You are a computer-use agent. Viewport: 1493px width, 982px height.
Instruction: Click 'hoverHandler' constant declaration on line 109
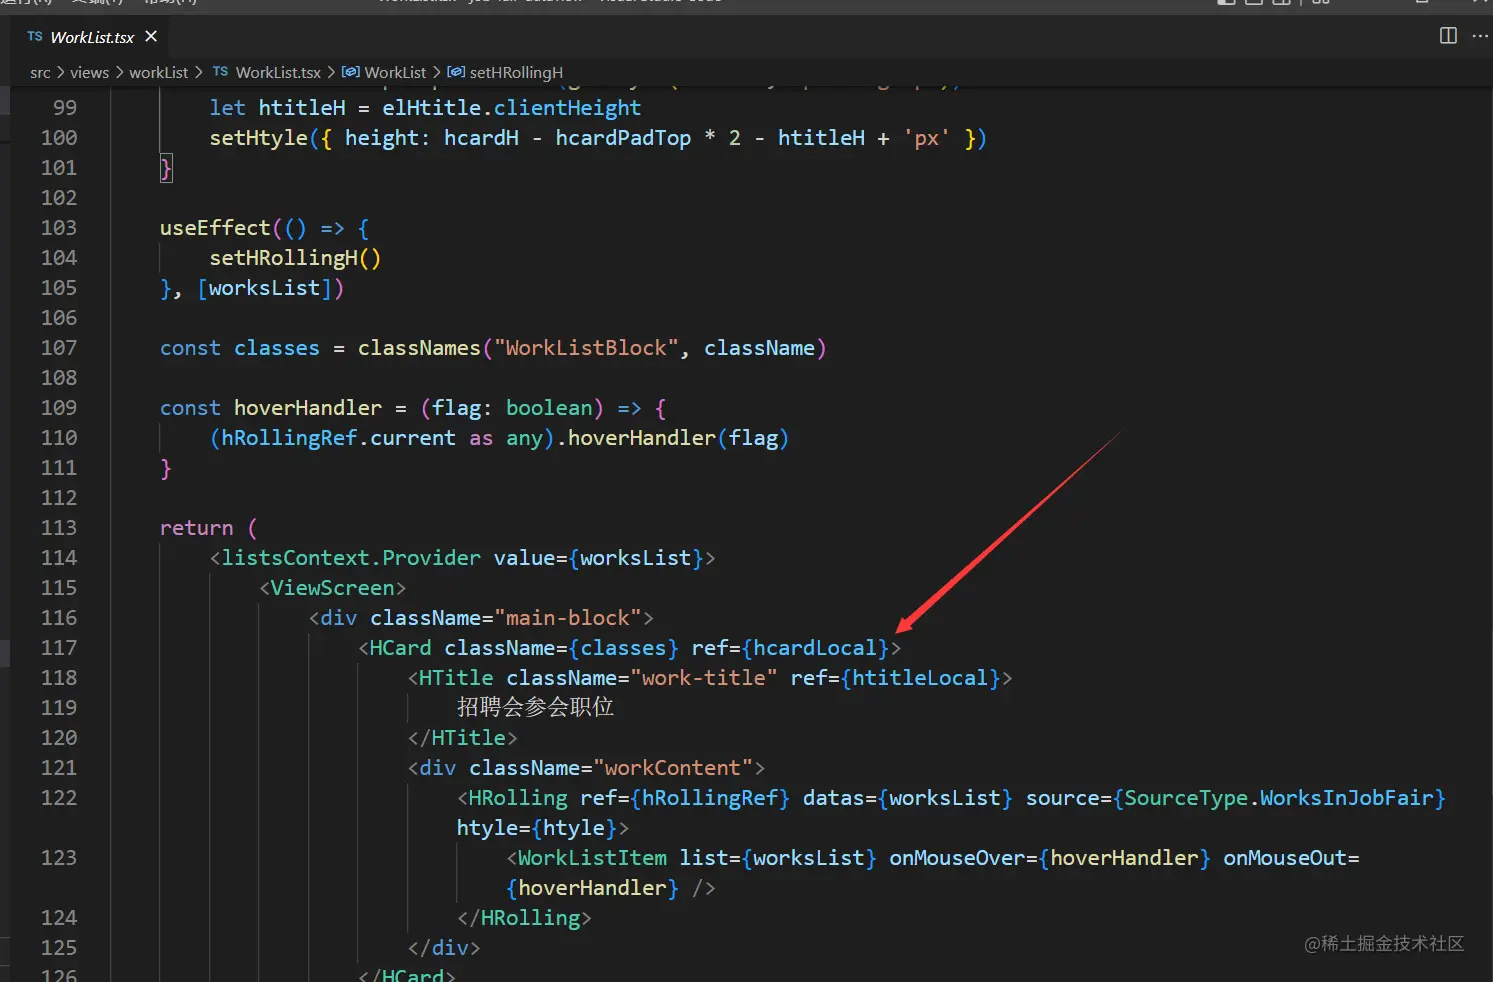[308, 408]
